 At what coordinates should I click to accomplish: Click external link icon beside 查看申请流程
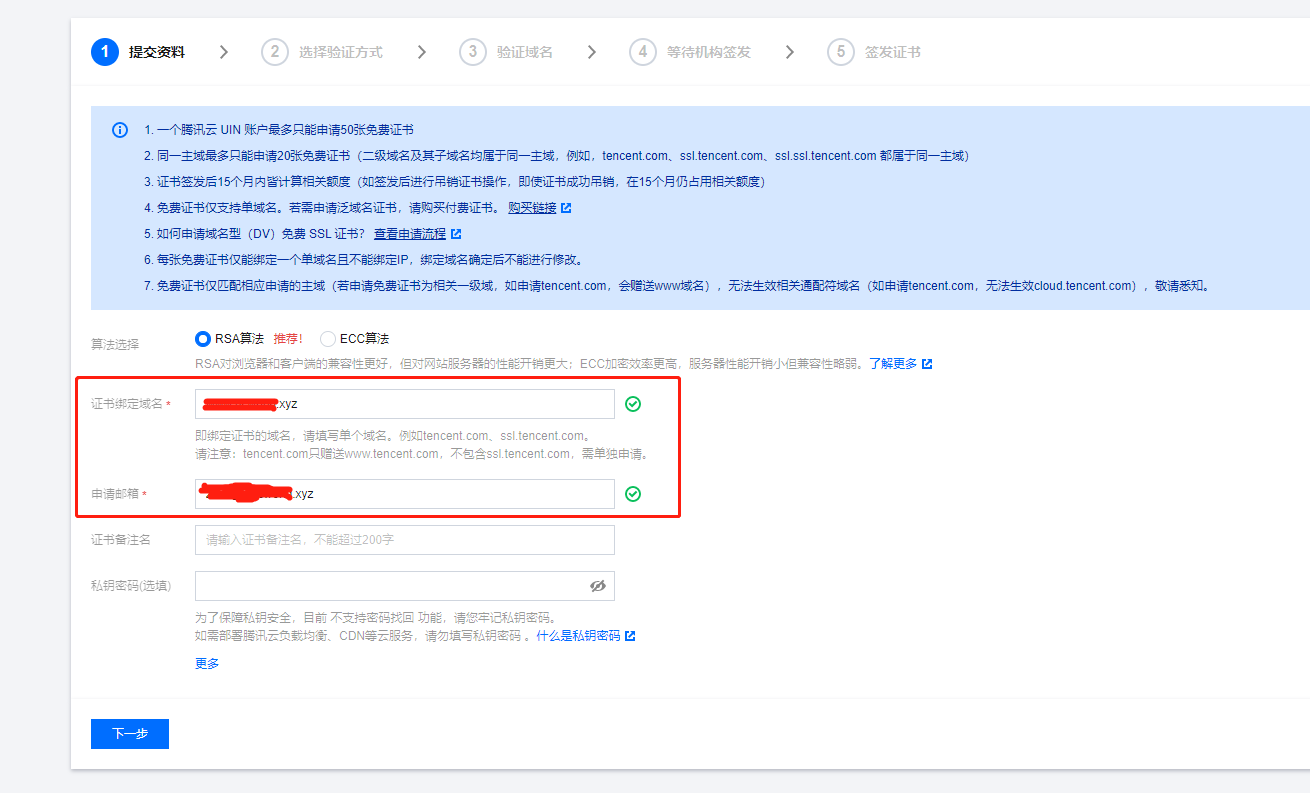pos(456,234)
